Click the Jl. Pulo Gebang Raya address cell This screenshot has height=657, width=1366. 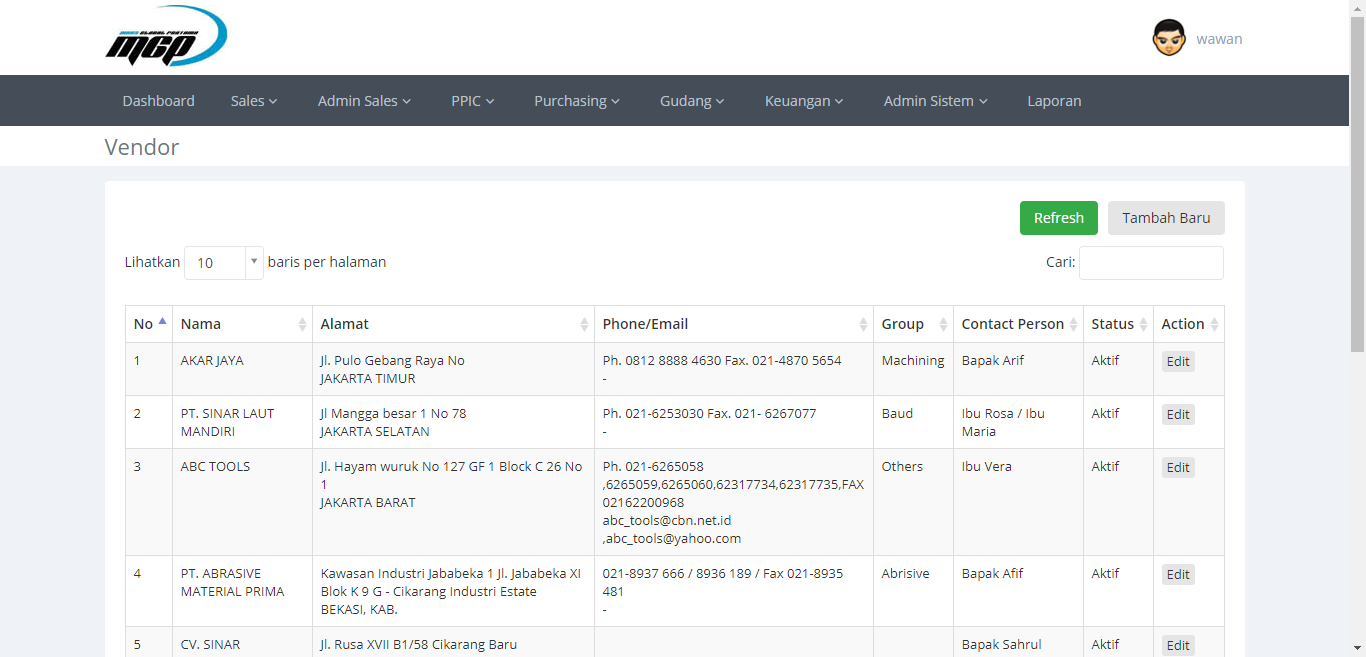click(x=453, y=369)
